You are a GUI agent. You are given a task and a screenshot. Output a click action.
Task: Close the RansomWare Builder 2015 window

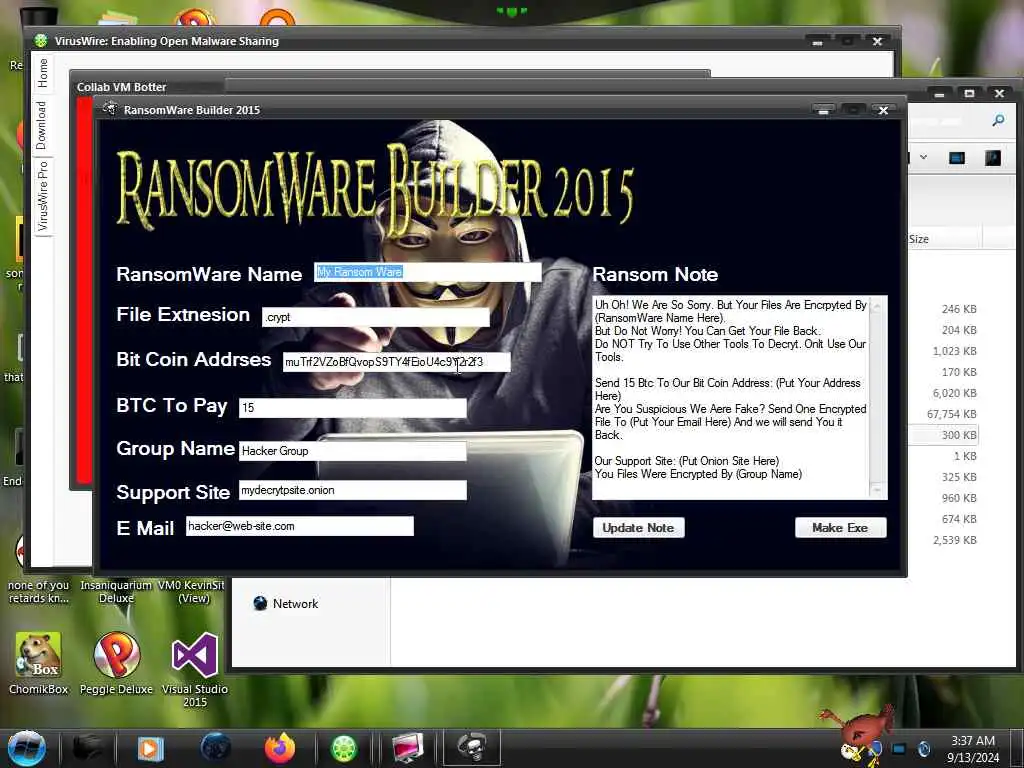(x=883, y=110)
